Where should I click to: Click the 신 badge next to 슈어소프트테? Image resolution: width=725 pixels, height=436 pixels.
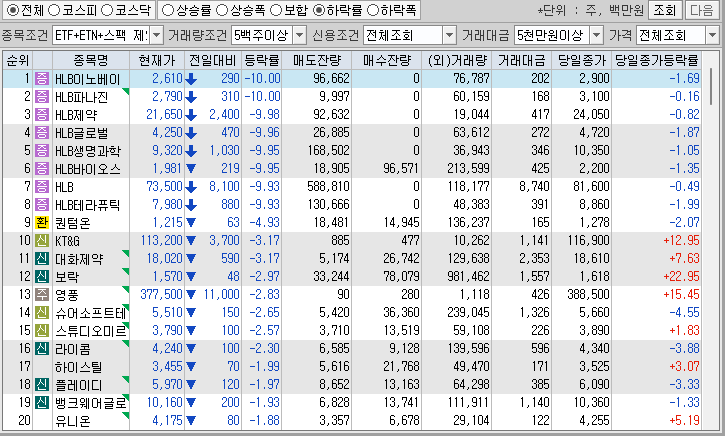click(x=42, y=313)
